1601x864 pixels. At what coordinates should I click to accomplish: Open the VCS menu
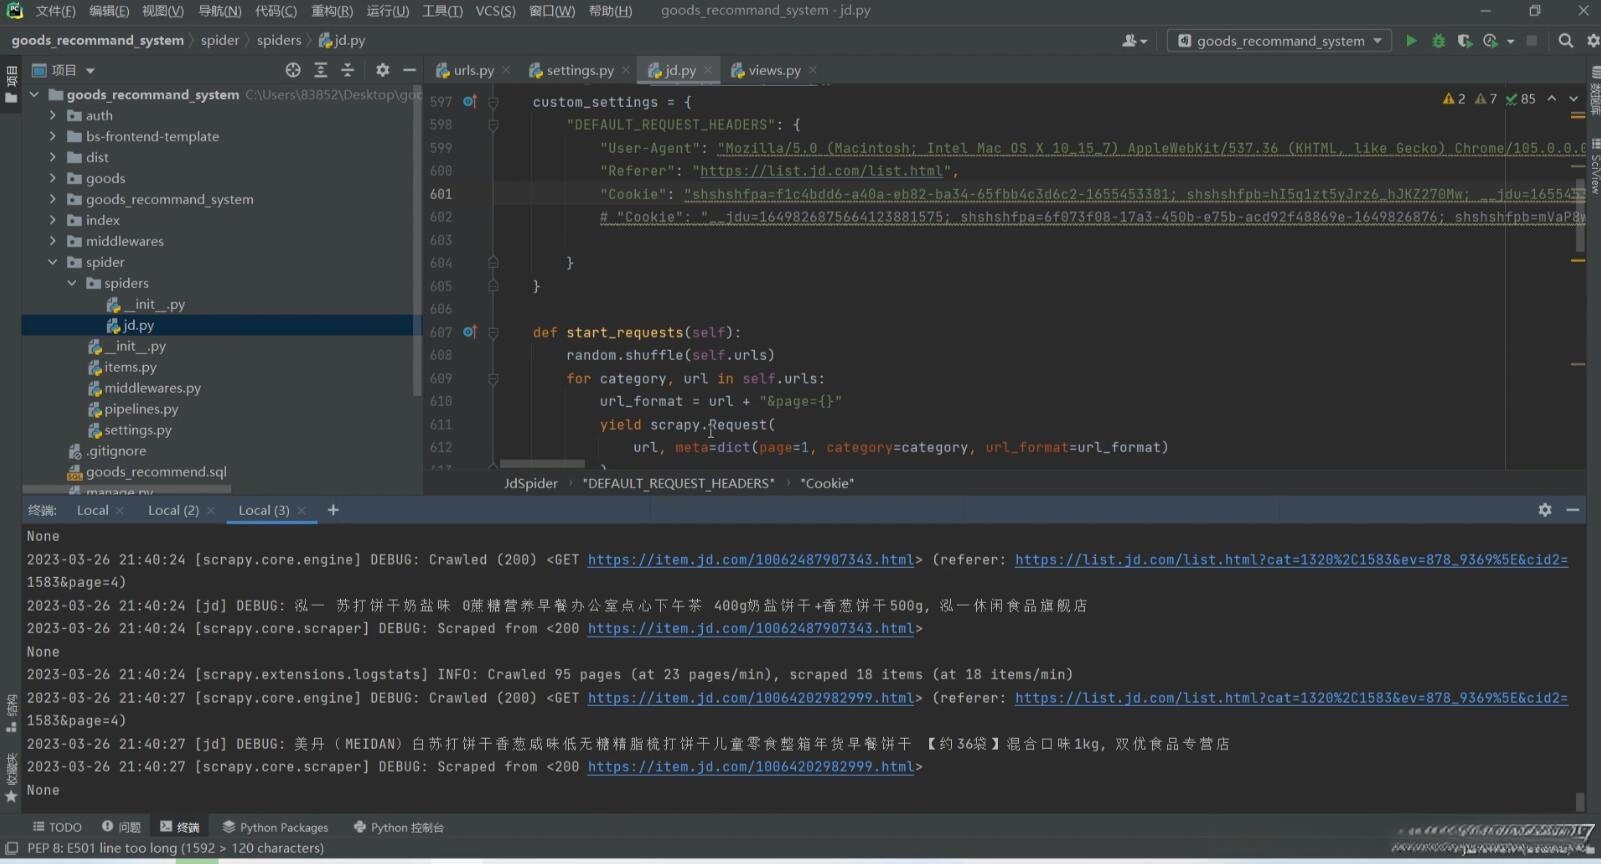pyautogui.click(x=494, y=11)
